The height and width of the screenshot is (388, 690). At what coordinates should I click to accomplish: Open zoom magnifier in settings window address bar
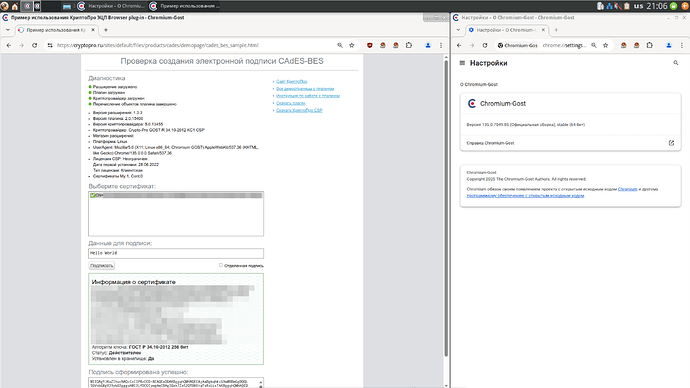pos(594,45)
